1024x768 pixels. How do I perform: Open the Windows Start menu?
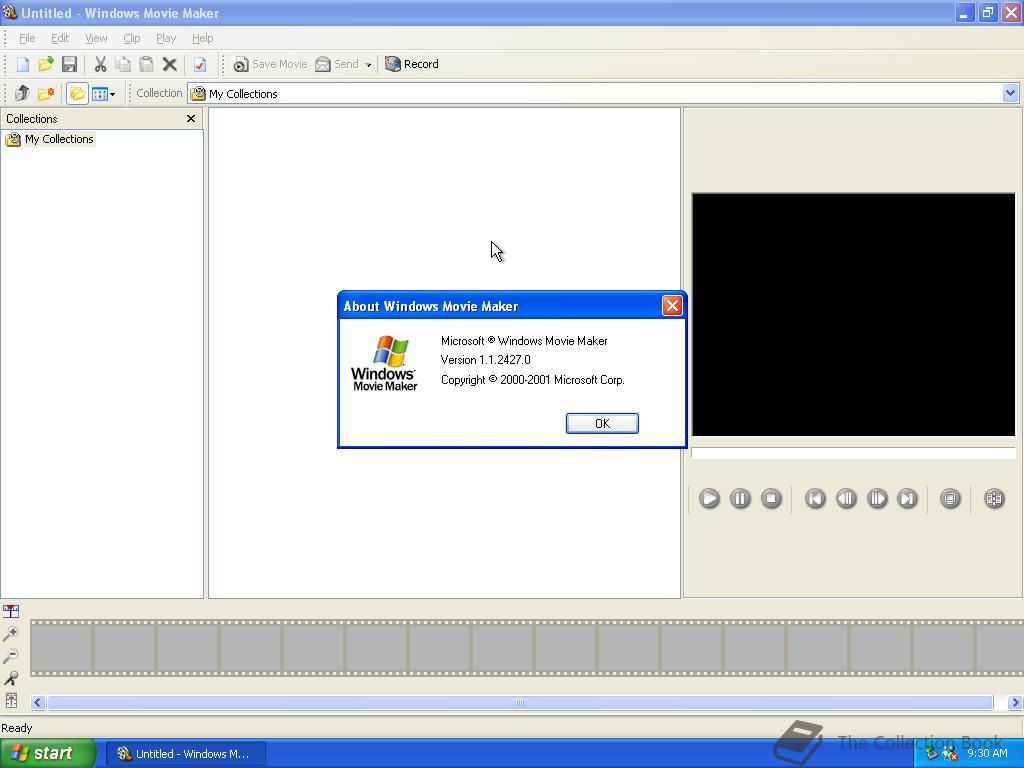[x=48, y=753]
